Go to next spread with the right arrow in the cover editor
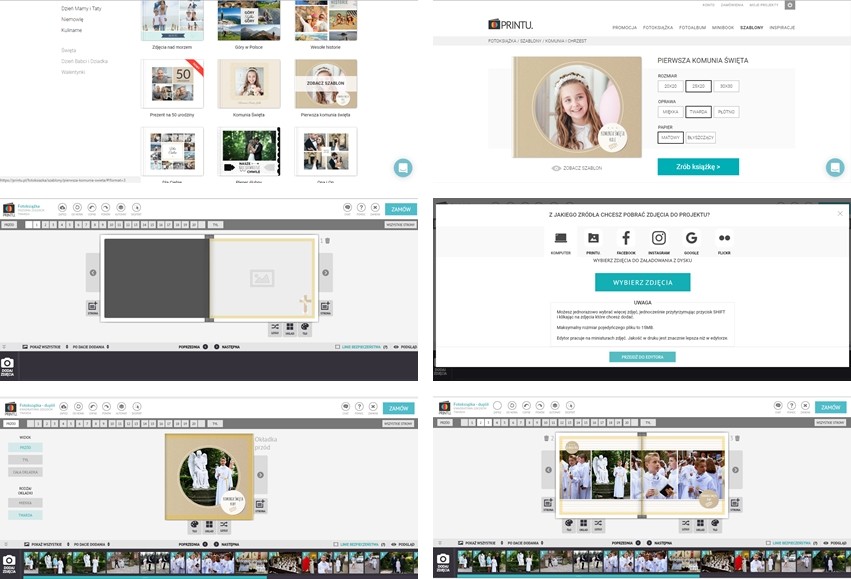The width and height of the screenshot is (851, 579). (x=261, y=474)
